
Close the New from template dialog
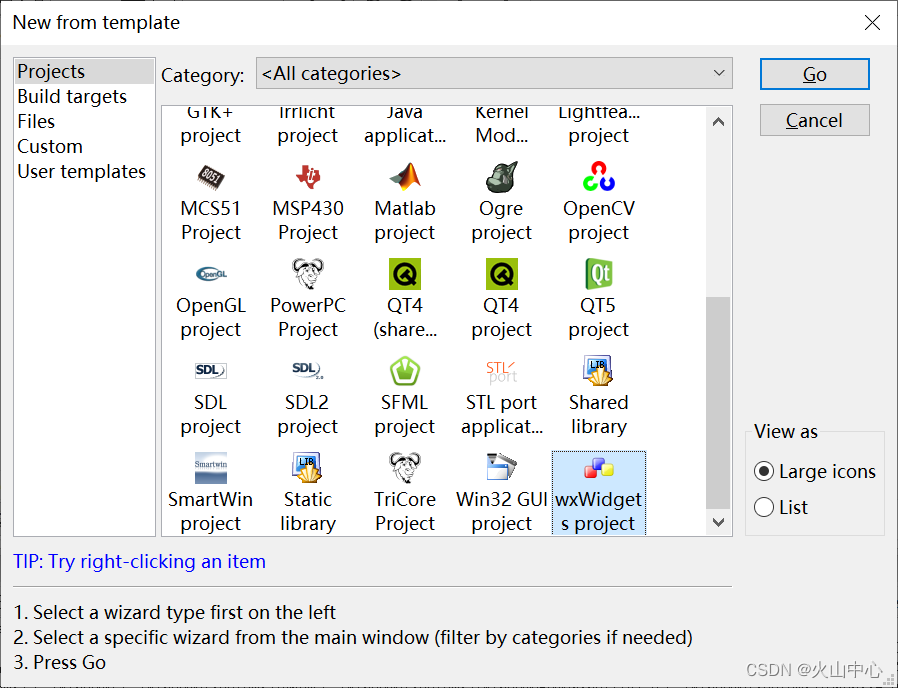[872, 22]
